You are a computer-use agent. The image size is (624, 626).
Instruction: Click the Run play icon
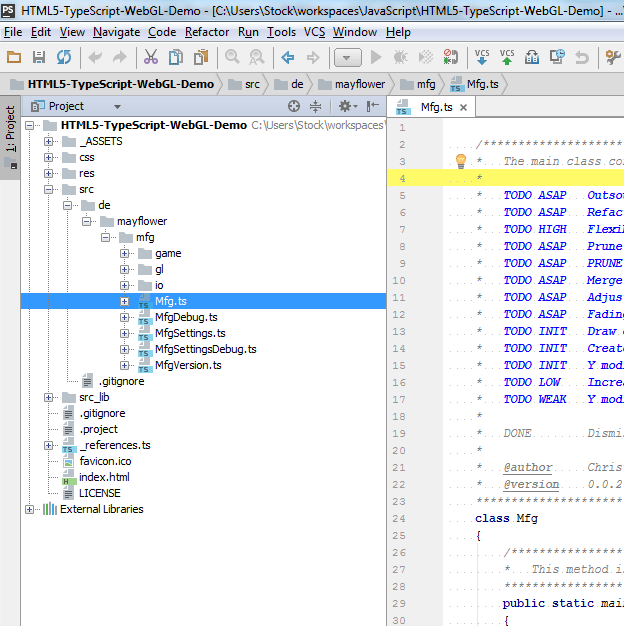[x=376, y=57]
